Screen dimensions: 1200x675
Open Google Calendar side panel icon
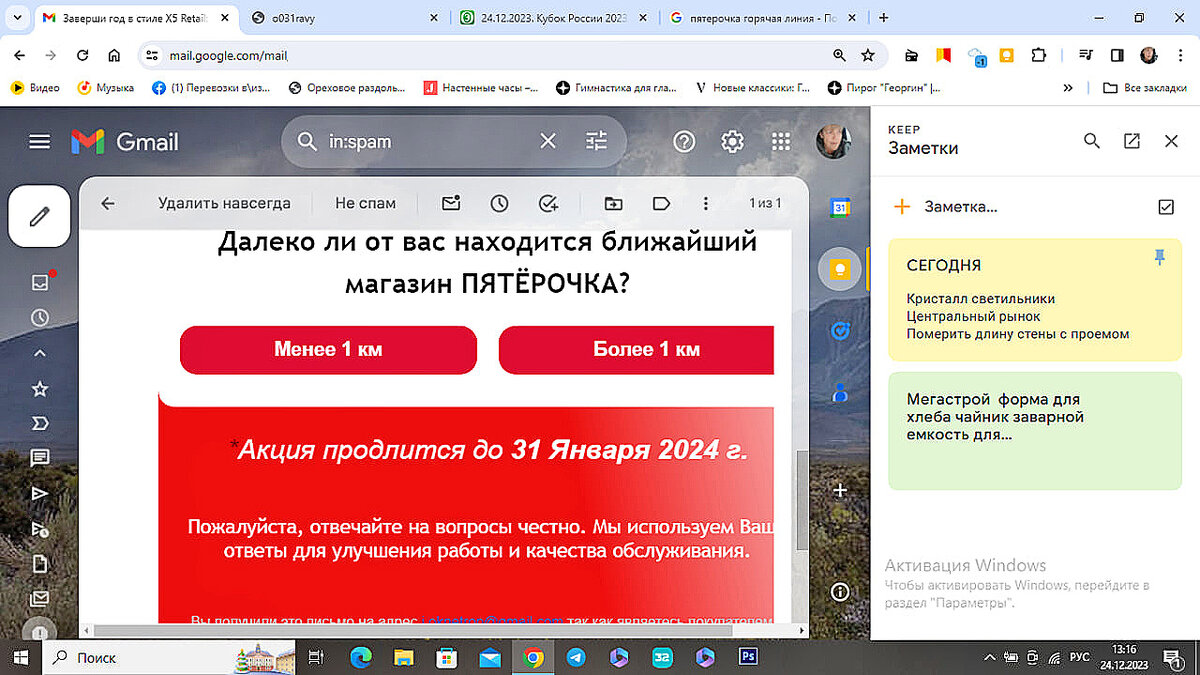841,208
